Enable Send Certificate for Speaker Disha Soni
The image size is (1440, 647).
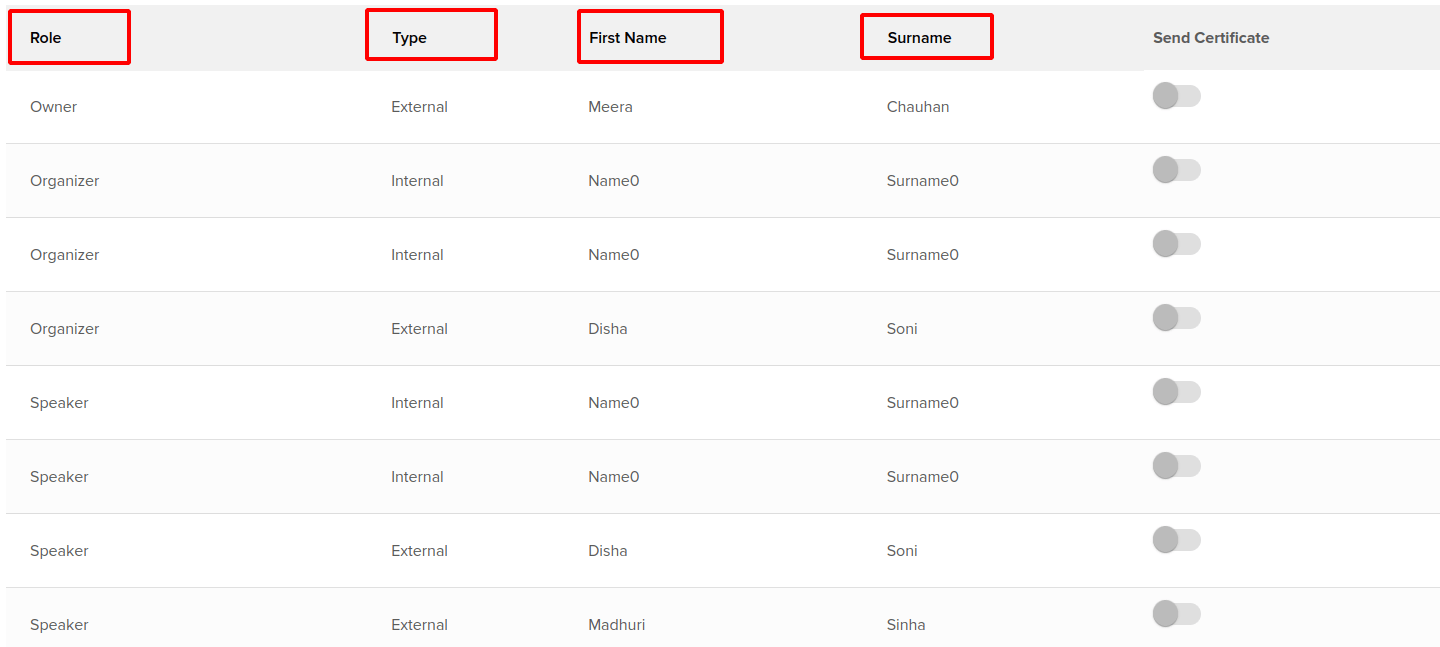pos(1176,539)
